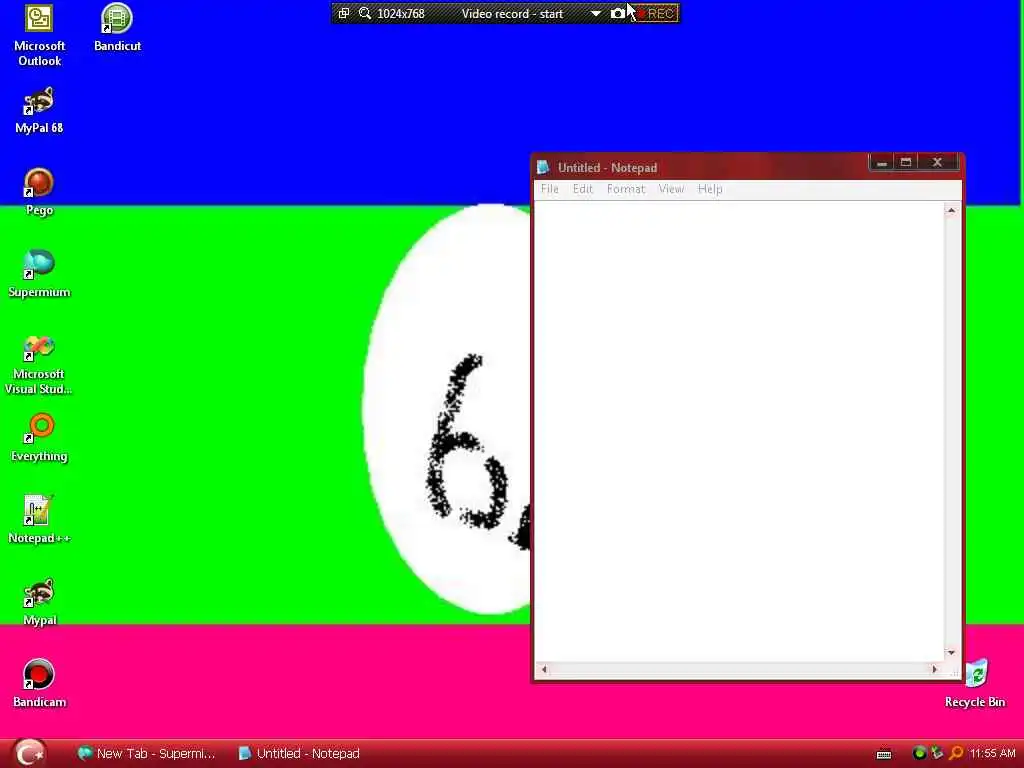Click the green round tray icon
The height and width of the screenshot is (768, 1024).
919,753
